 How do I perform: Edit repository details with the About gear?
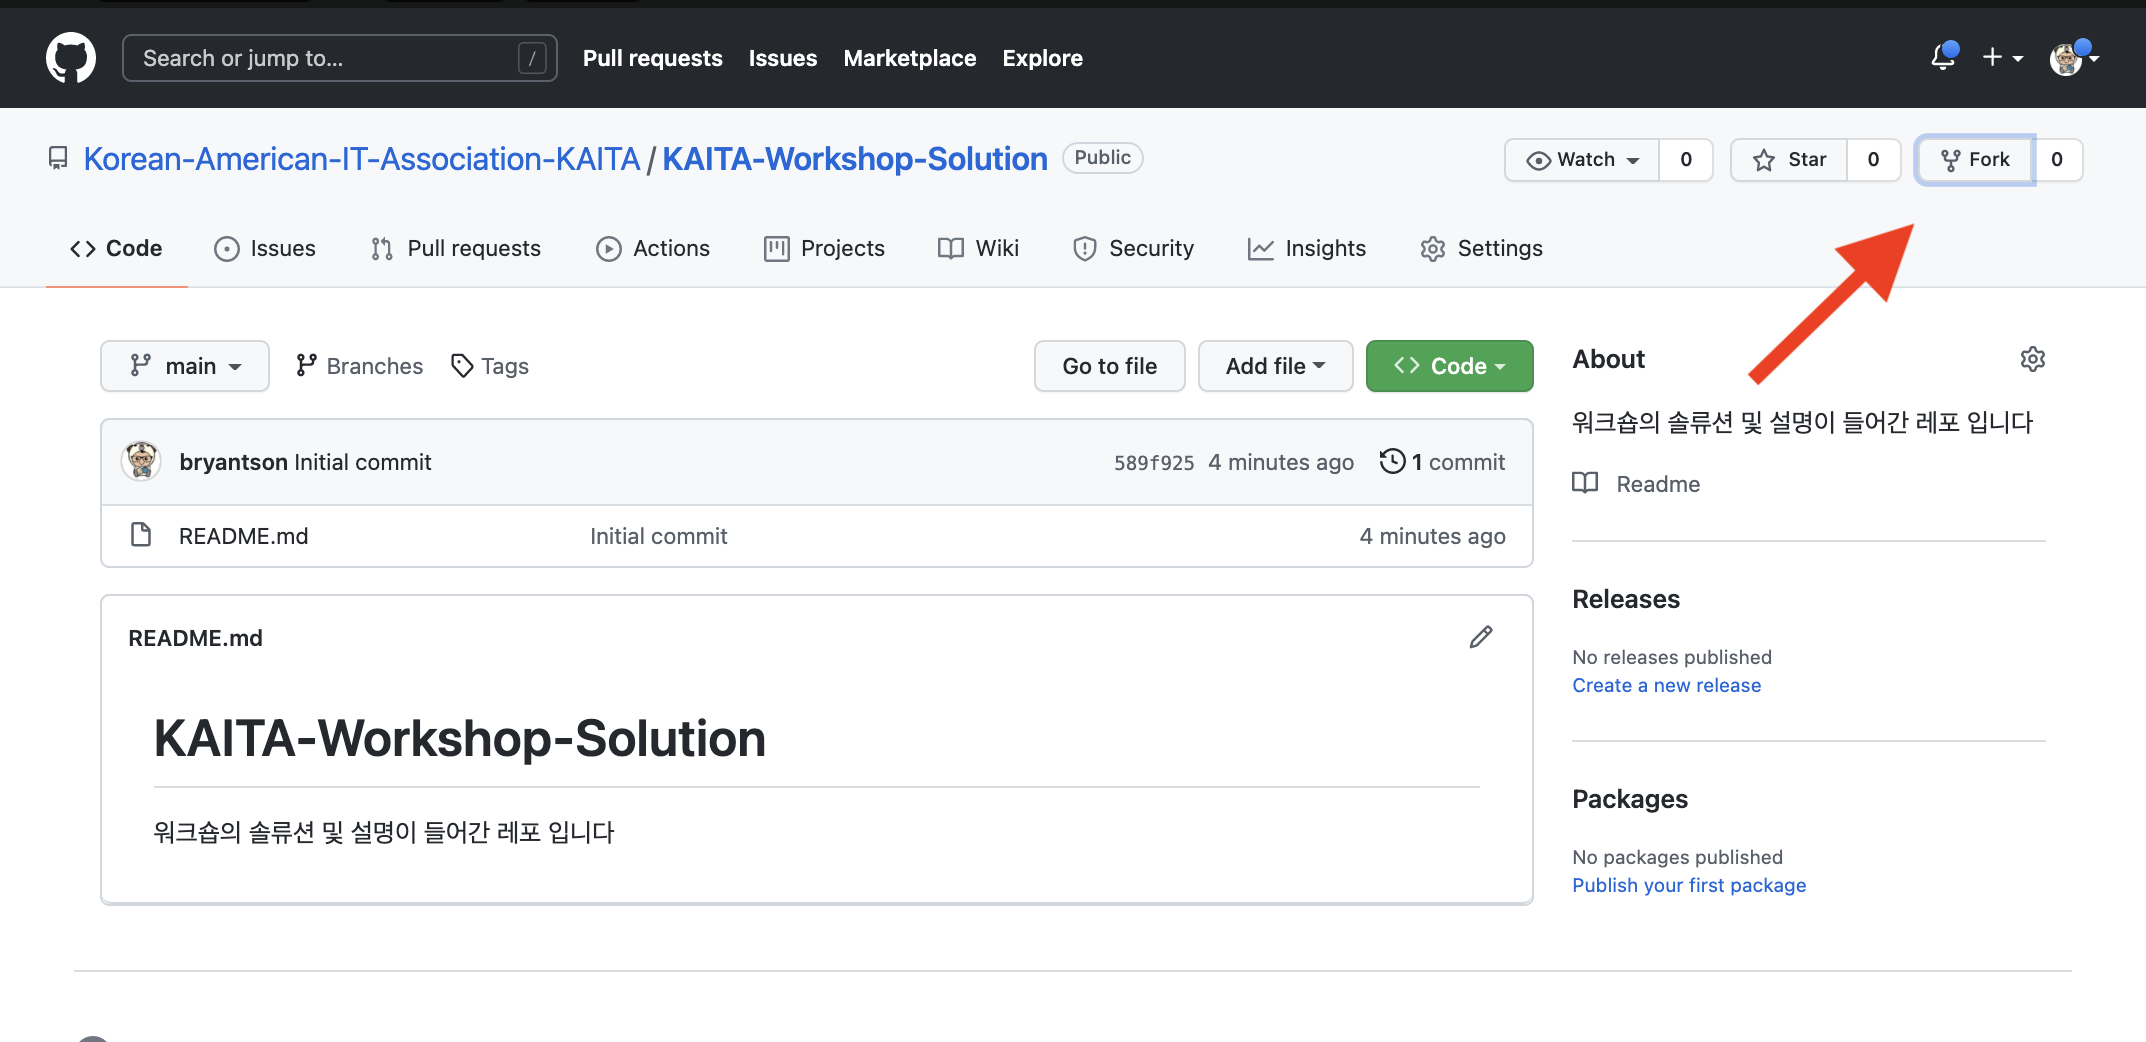point(2033,359)
